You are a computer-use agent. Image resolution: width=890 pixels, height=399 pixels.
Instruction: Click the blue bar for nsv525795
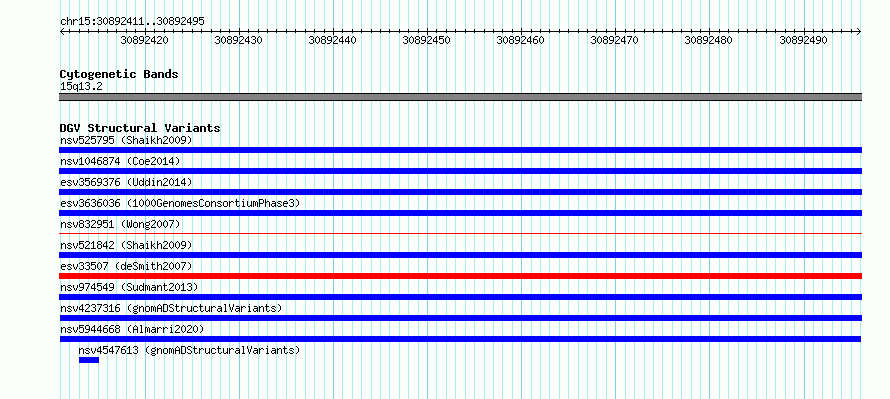point(460,150)
